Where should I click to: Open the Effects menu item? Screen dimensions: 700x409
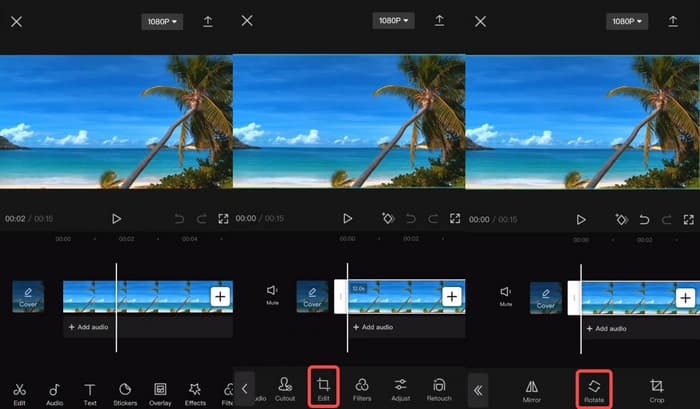(x=195, y=390)
